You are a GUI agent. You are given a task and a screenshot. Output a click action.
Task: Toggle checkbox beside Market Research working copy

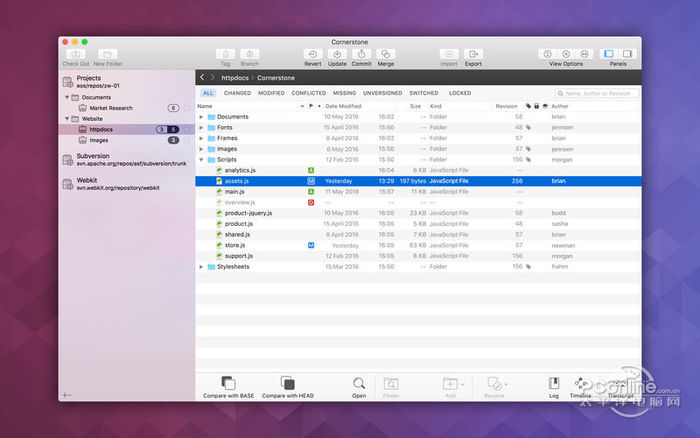pos(186,108)
